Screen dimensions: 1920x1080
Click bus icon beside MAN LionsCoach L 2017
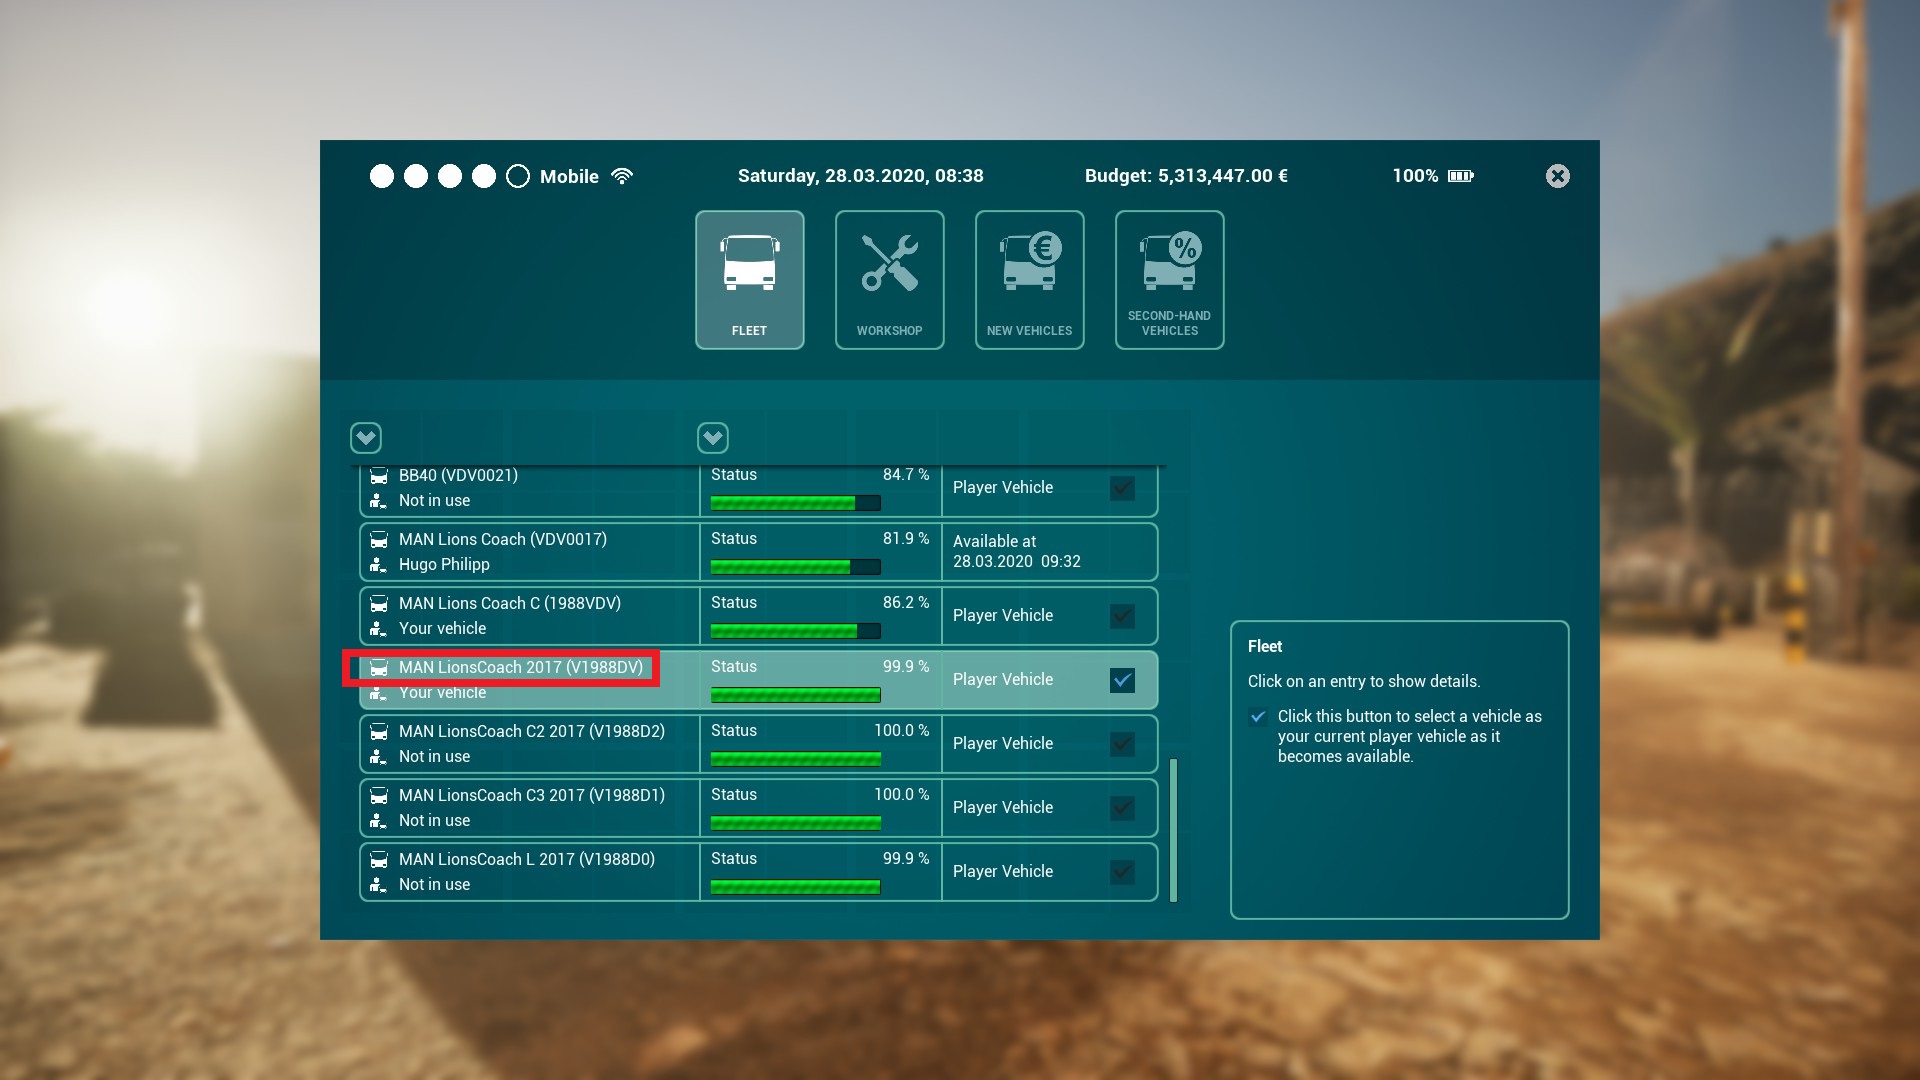coord(379,860)
